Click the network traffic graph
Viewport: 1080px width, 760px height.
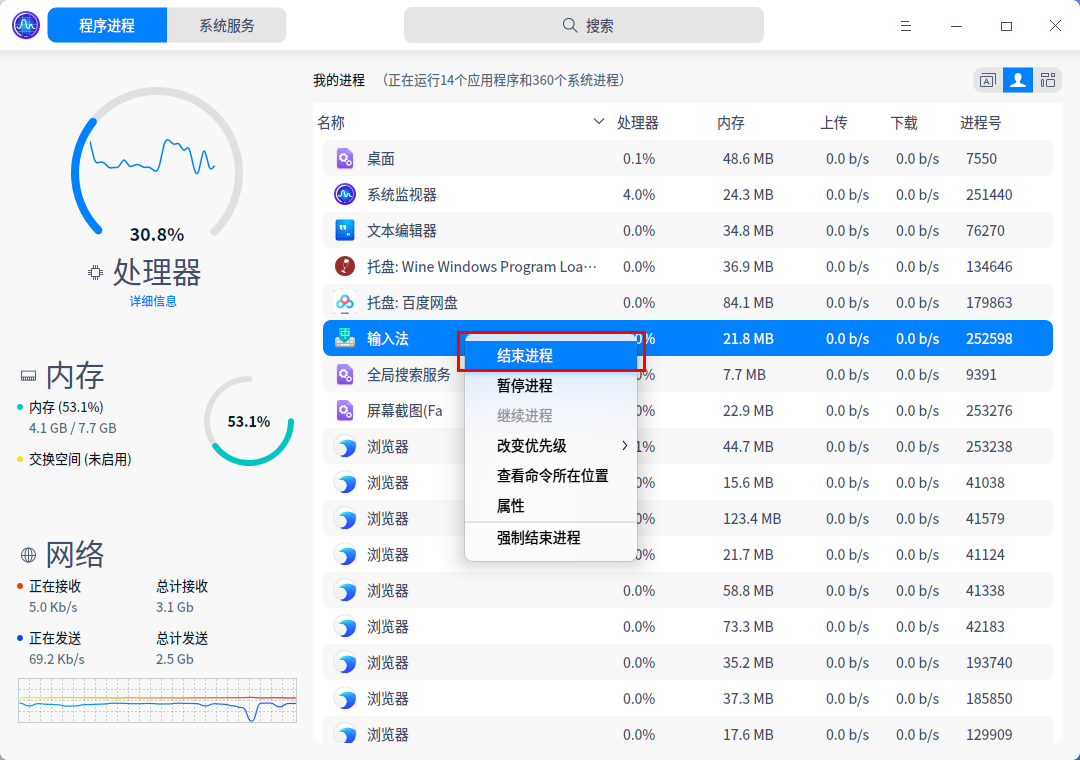tap(158, 700)
